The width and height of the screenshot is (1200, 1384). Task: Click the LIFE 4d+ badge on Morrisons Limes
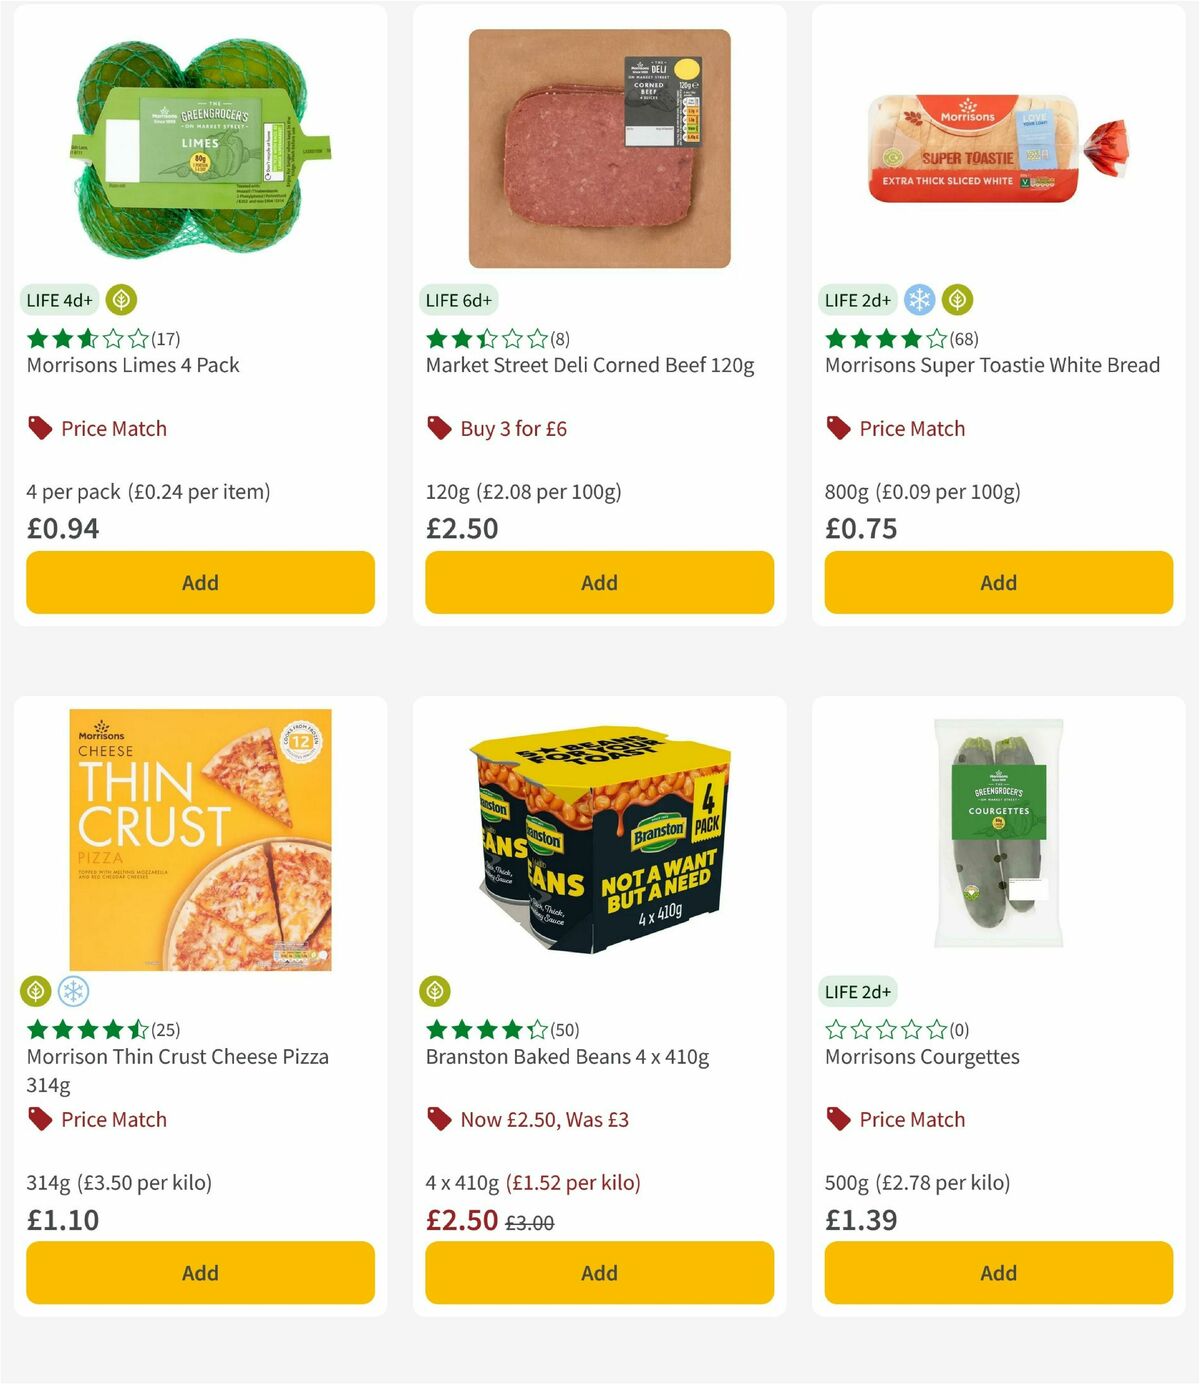coord(59,298)
